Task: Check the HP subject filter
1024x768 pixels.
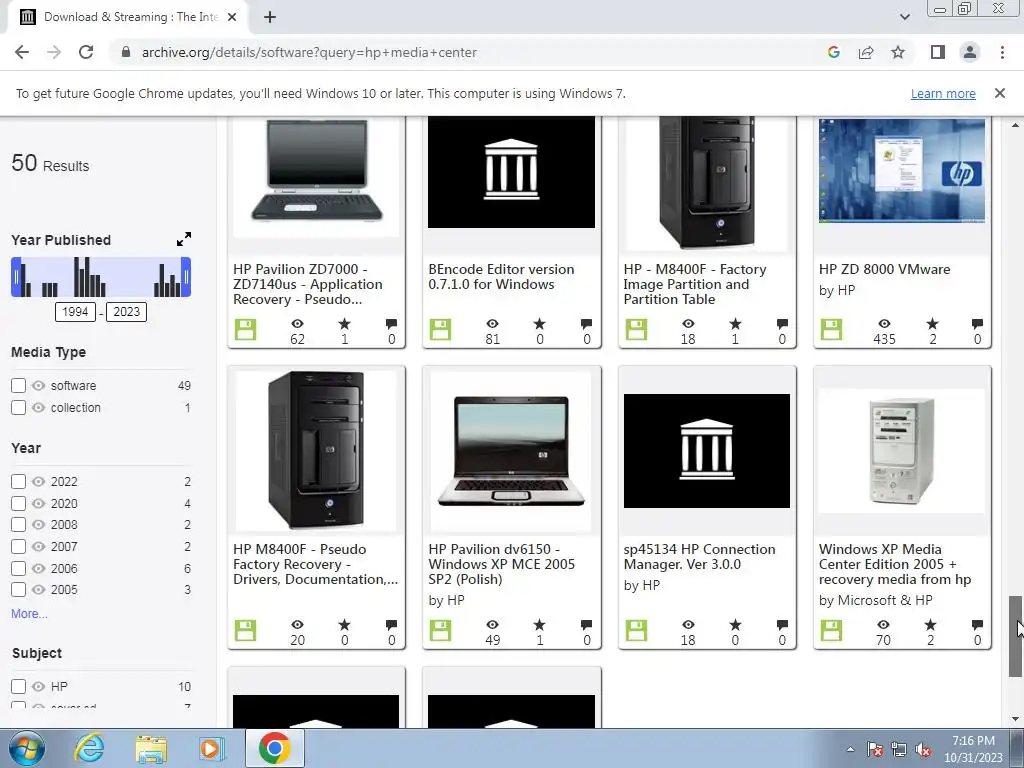Action: 18,686
